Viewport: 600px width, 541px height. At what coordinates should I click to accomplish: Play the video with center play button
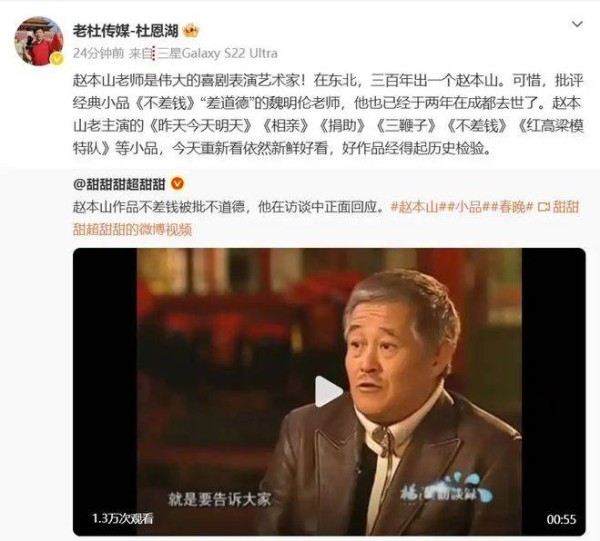pyautogui.click(x=328, y=391)
